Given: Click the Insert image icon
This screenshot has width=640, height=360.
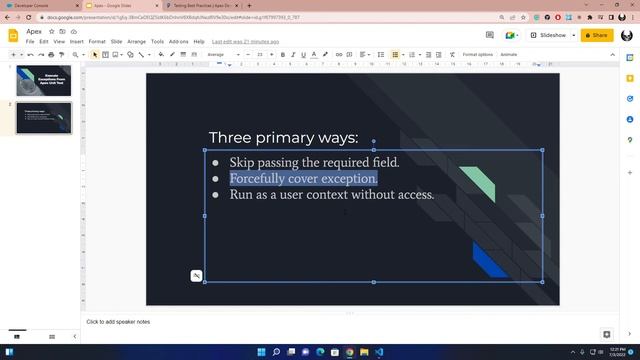Looking at the screenshot, I should [x=116, y=54].
